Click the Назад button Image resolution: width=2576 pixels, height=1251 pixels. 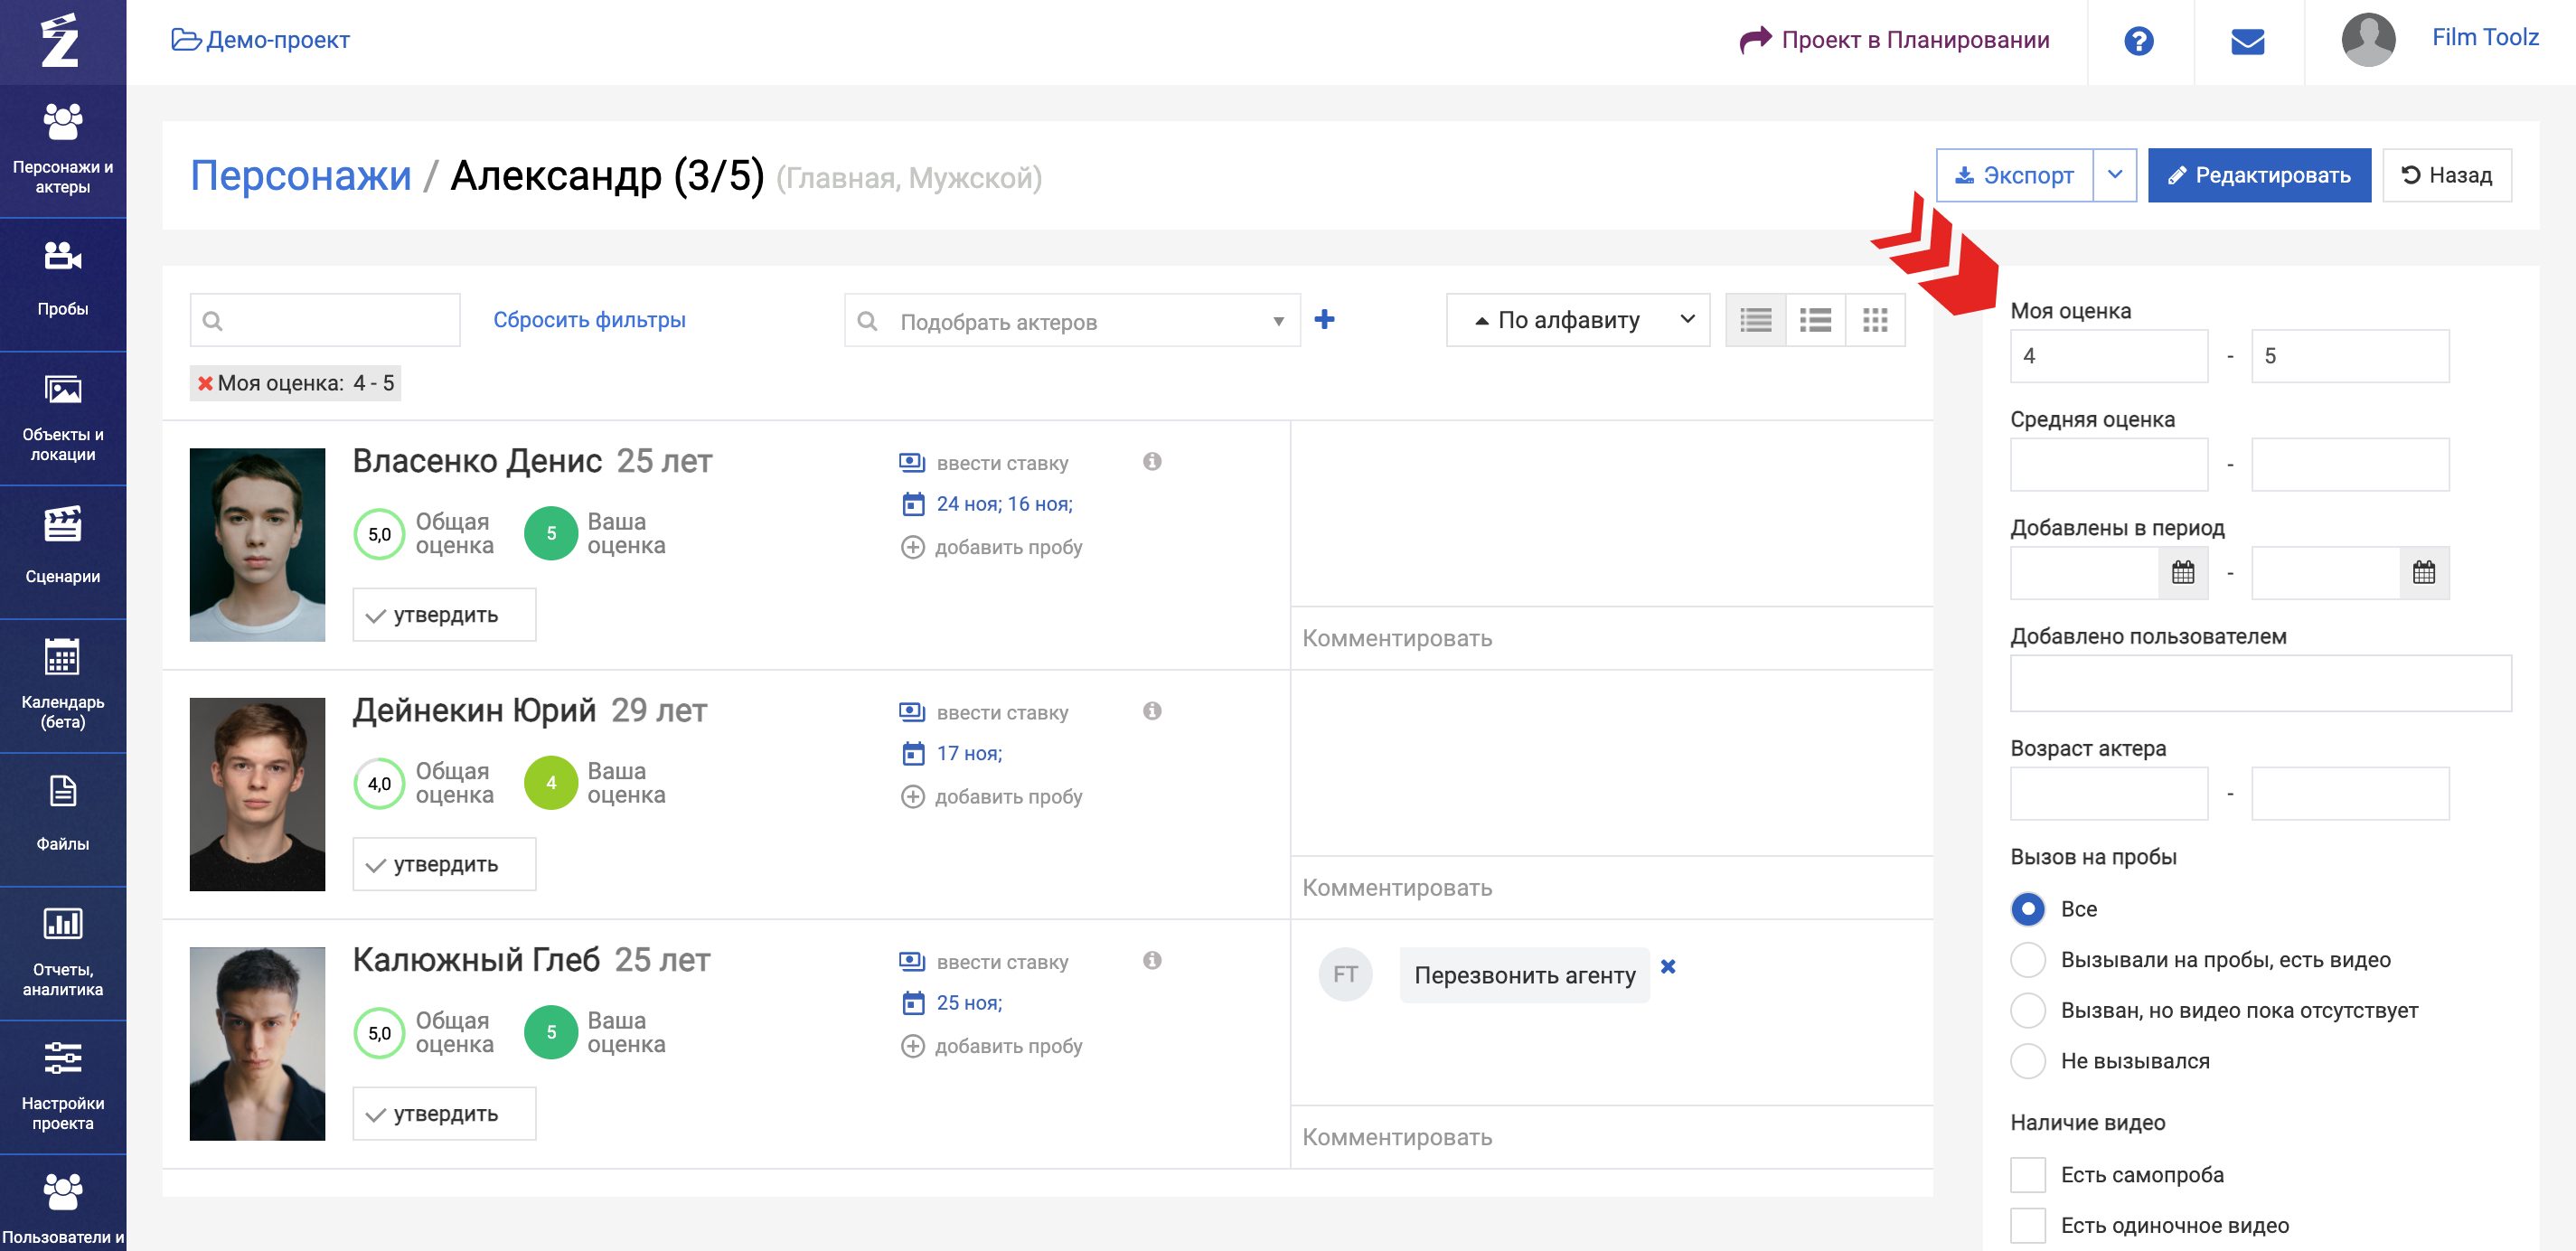point(2446,175)
